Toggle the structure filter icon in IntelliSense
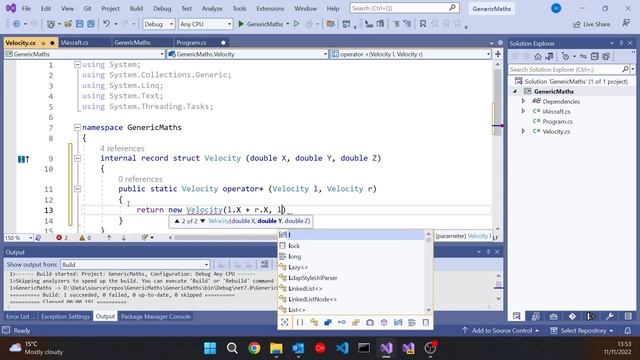640x360 pixels. tap(328, 322)
